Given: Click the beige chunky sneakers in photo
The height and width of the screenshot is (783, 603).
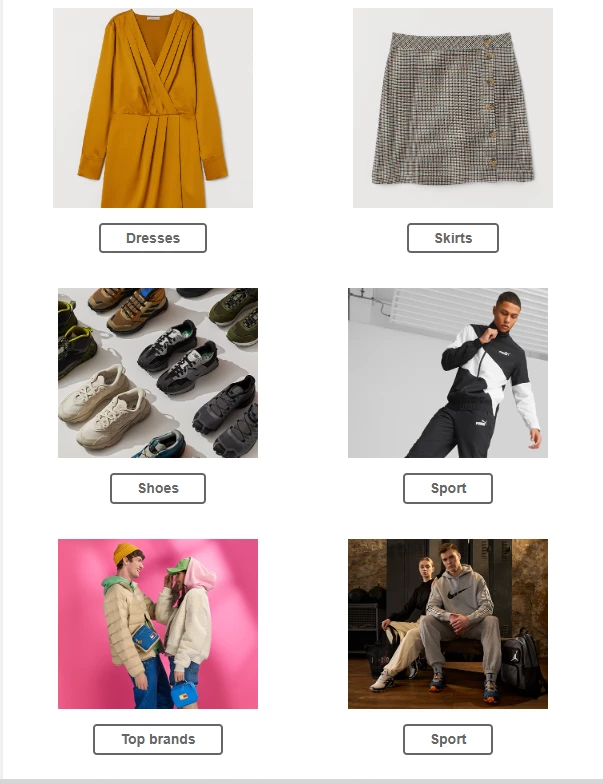Looking at the screenshot, I should [x=105, y=405].
